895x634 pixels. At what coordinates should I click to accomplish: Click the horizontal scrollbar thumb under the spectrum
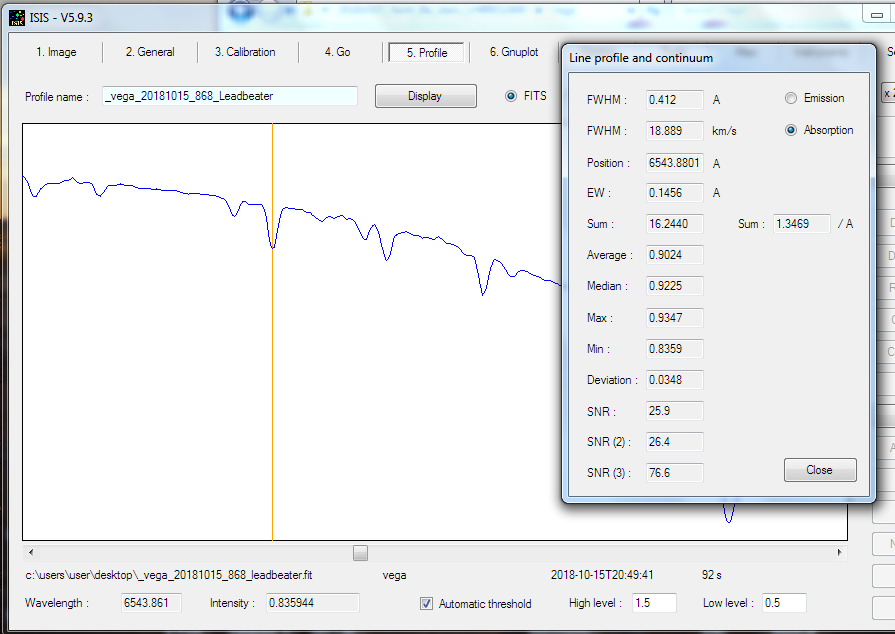click(360, 552)
